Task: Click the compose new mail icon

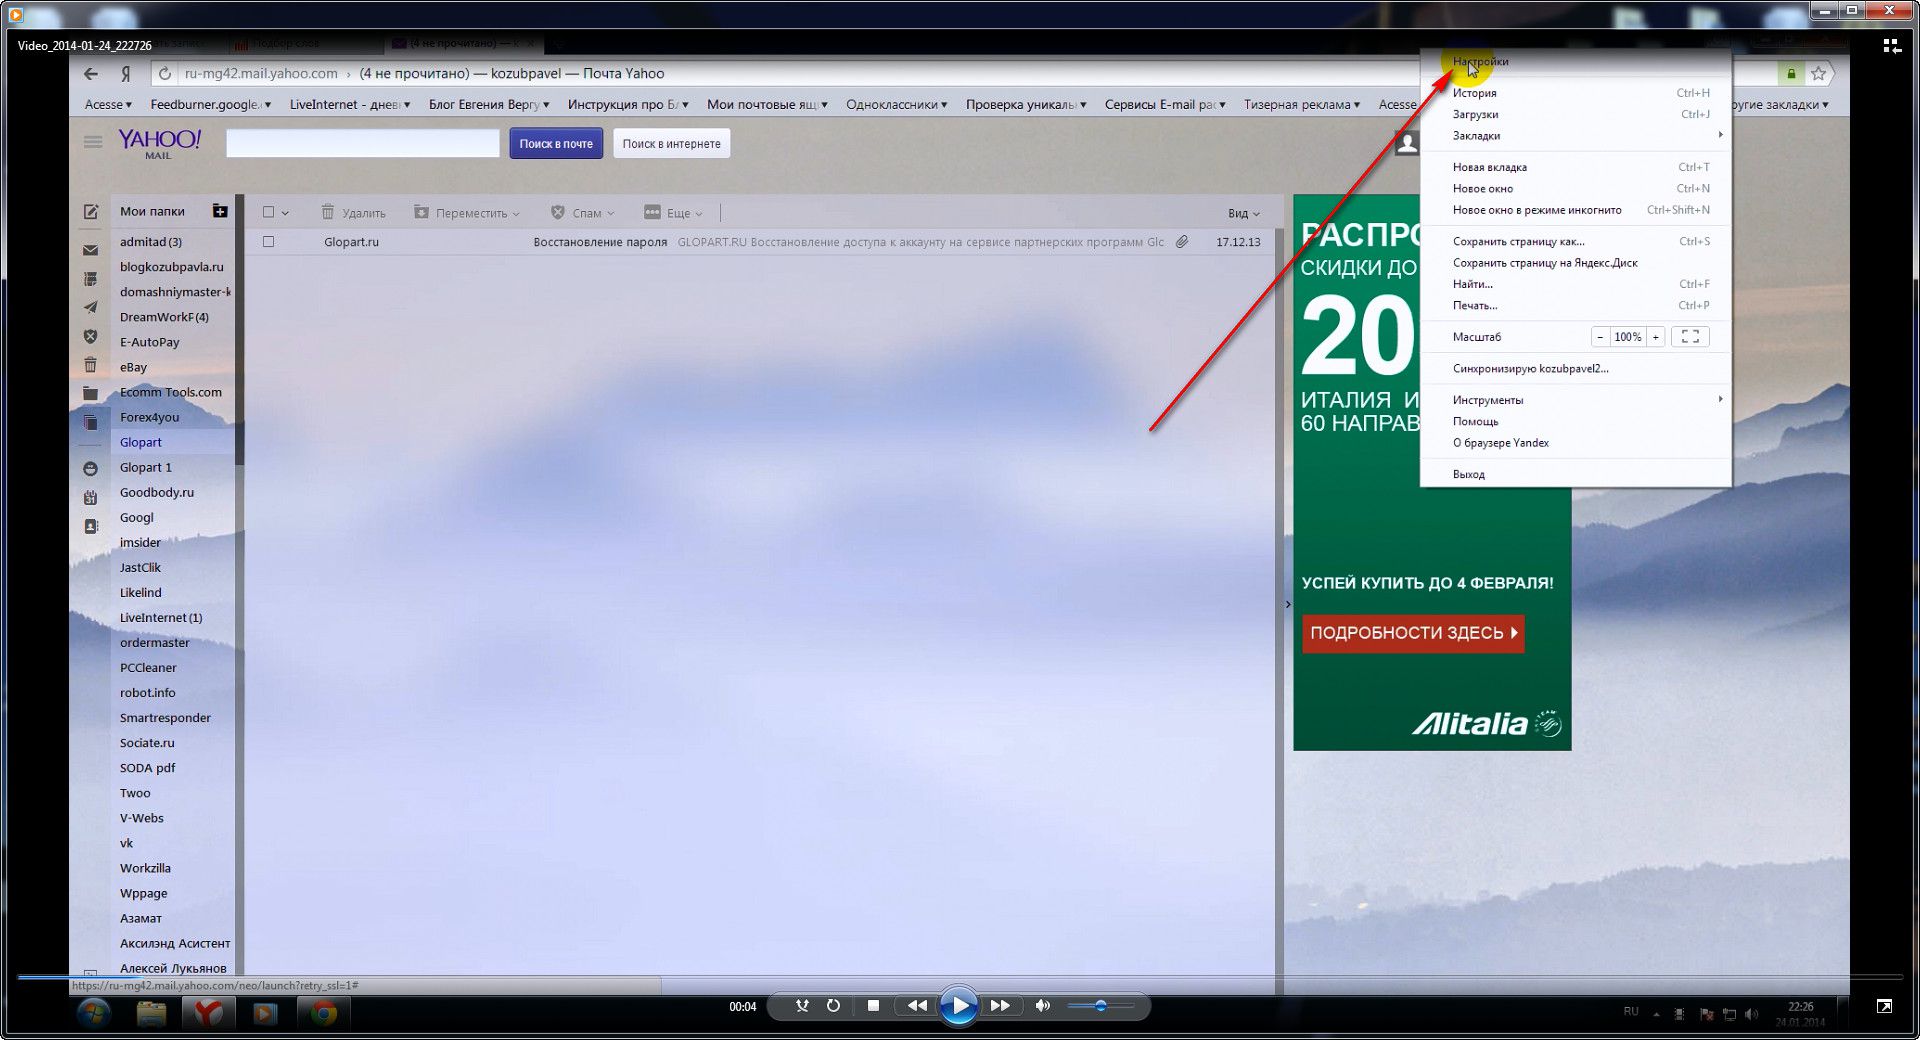Action: [x=91, y=212]
